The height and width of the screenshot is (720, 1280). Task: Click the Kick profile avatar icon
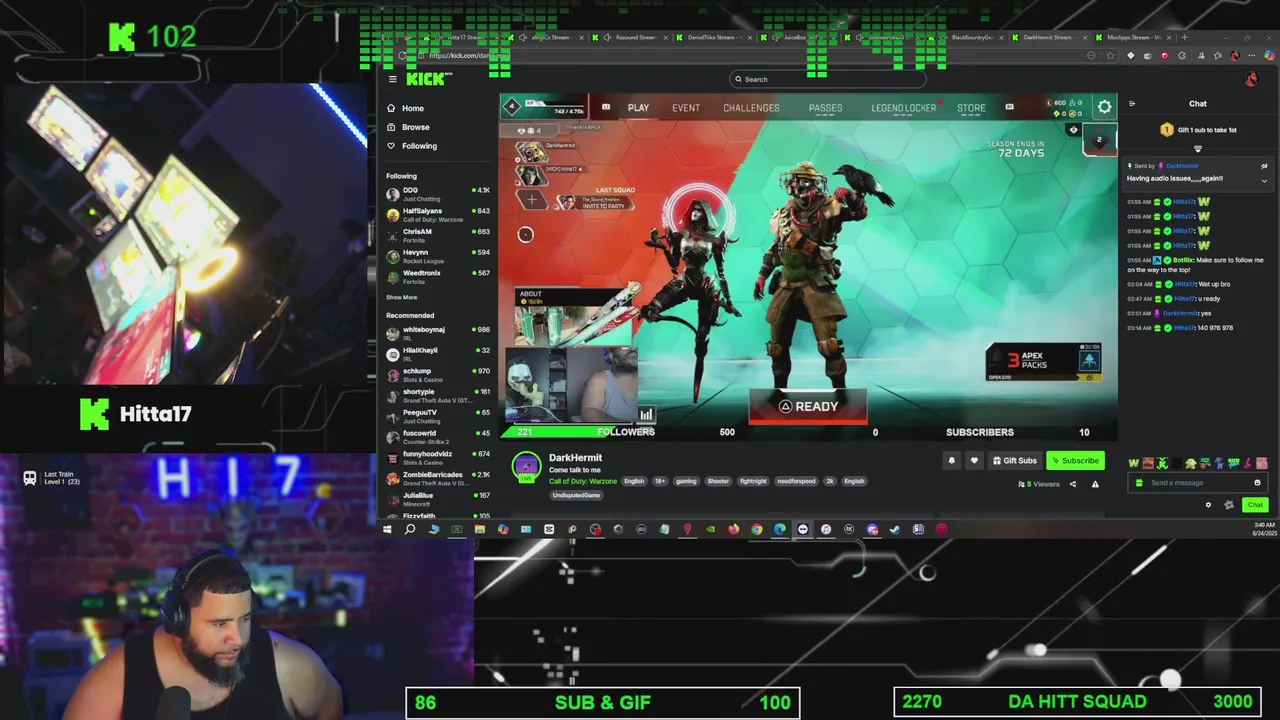1251,79
